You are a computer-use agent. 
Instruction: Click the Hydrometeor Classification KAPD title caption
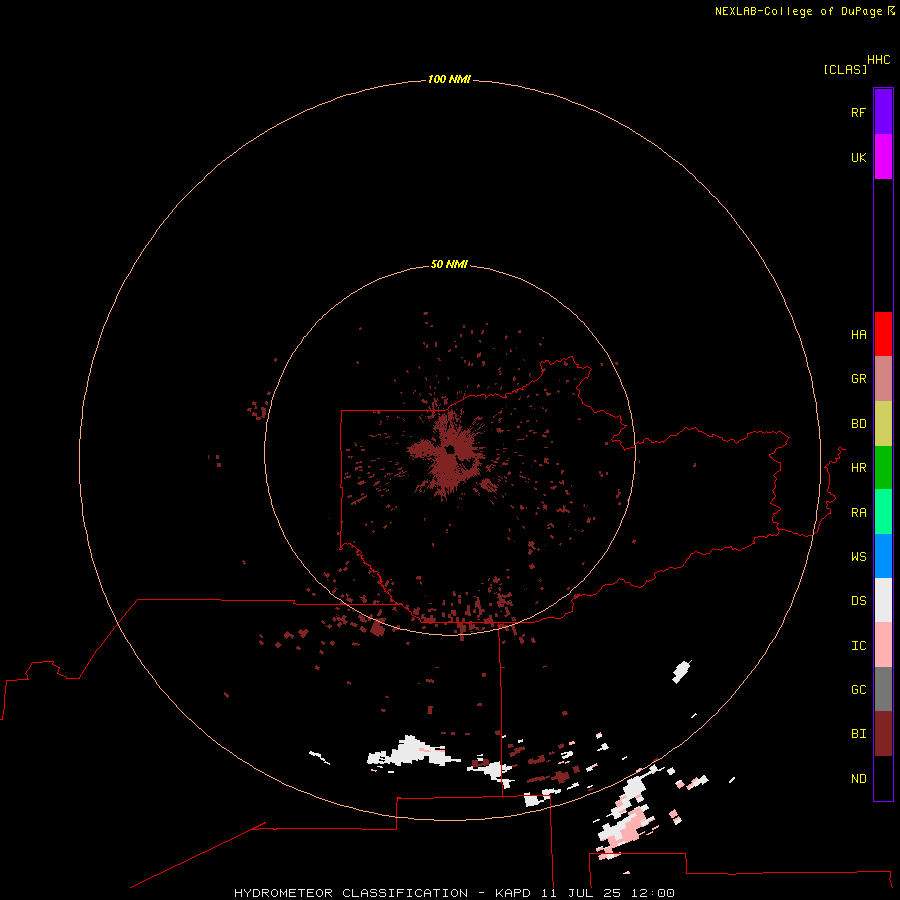(x=454, y=893)
